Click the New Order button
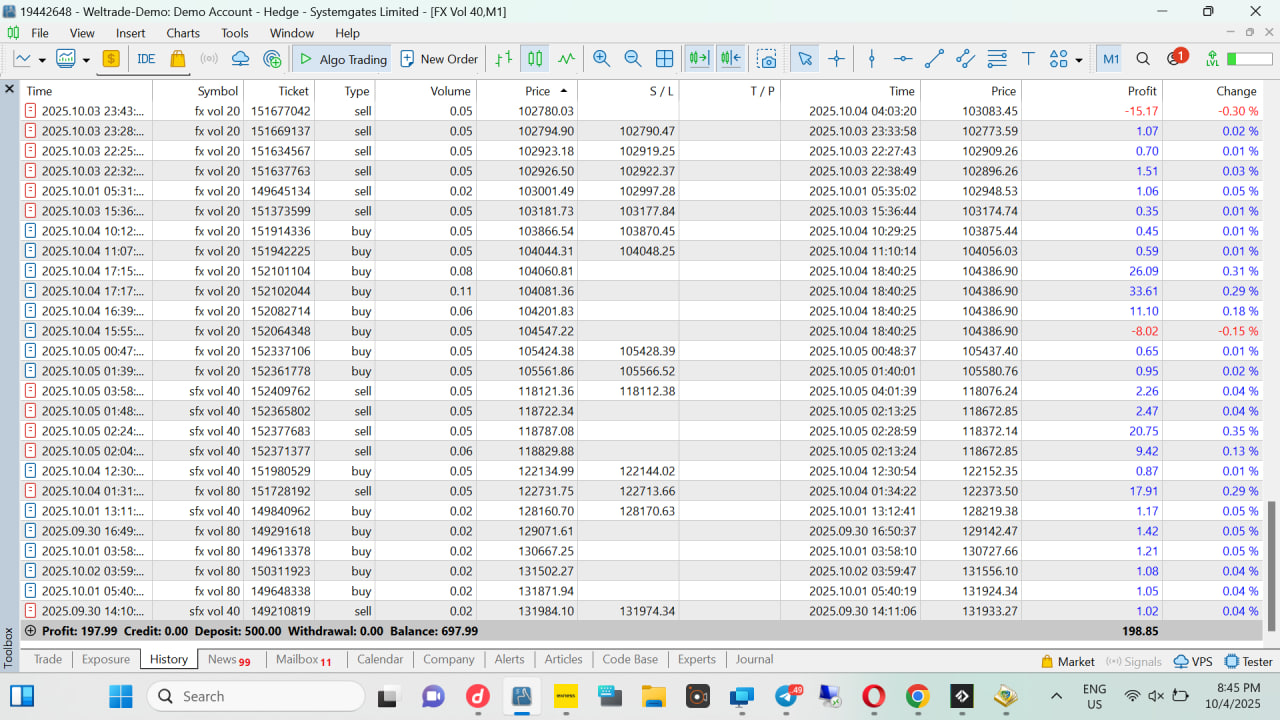The image size is (1280, 720). (x=439, y=59)
